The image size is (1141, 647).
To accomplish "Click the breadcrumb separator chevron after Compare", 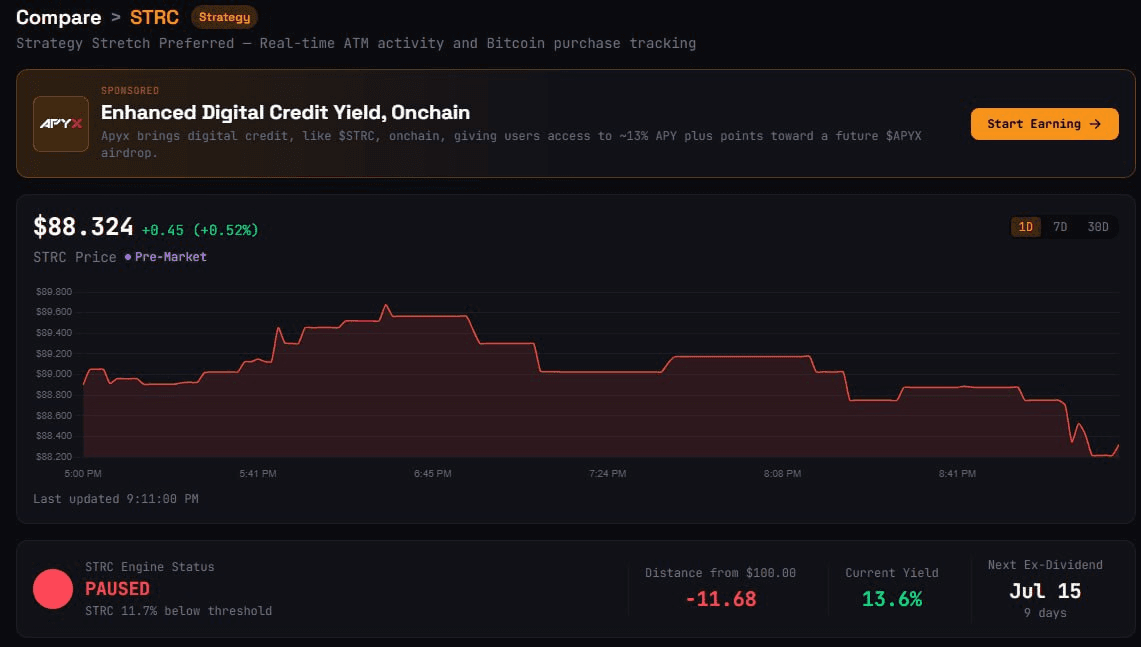I will [x=116, y=17].
